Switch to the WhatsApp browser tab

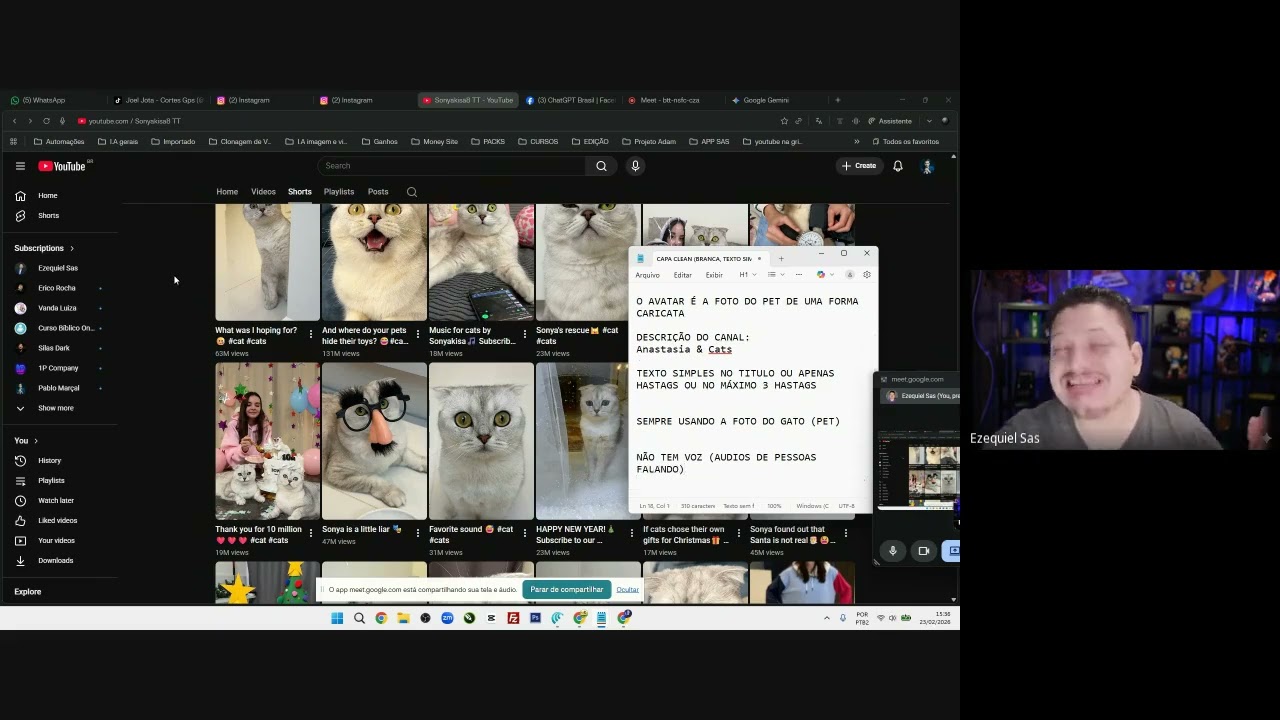[x=53, y=100]
